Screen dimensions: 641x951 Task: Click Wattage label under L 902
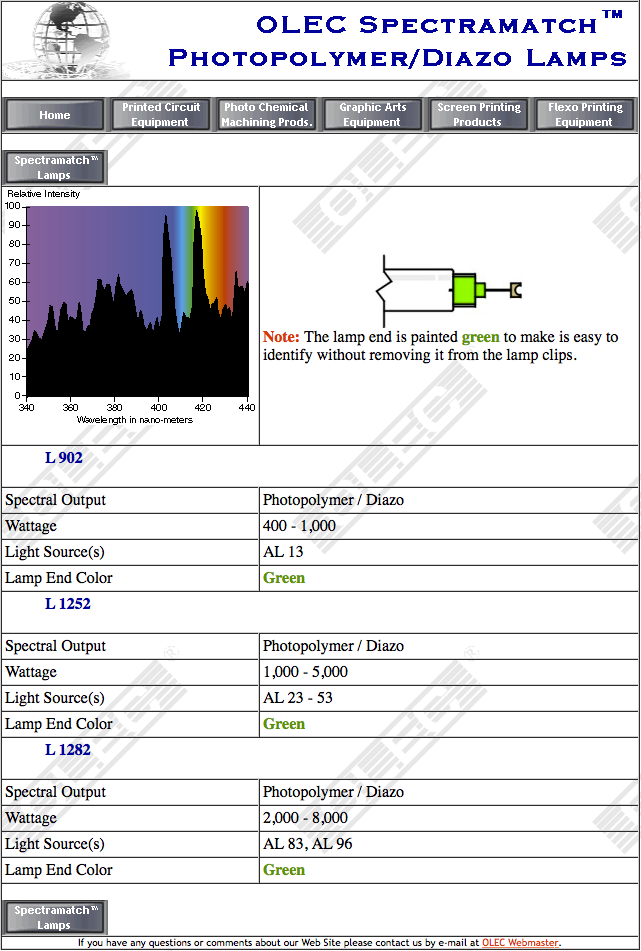pos(31,526)
